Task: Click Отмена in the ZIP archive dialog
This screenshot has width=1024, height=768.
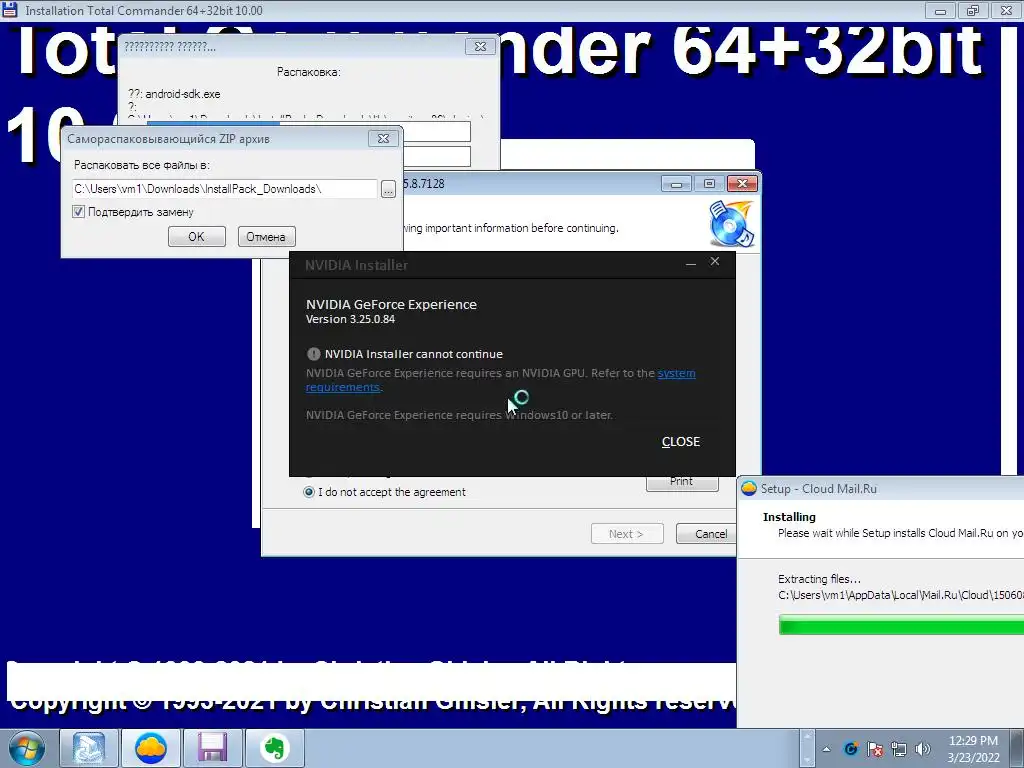Action: coord(266,236)
